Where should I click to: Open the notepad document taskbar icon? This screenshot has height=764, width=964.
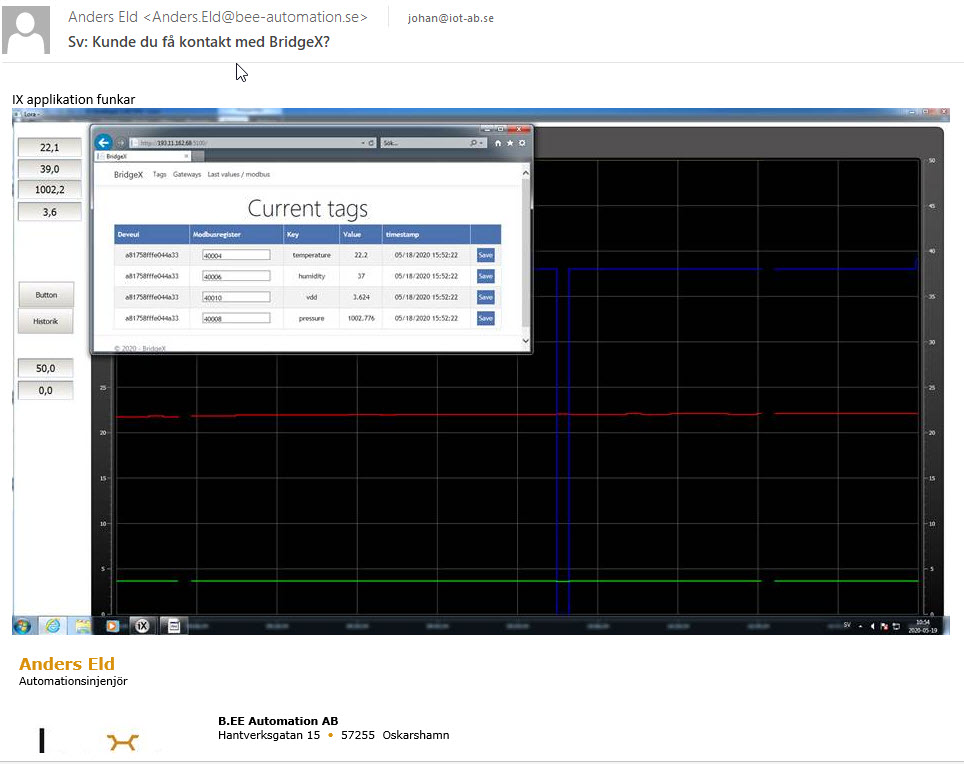pos(174,626)
